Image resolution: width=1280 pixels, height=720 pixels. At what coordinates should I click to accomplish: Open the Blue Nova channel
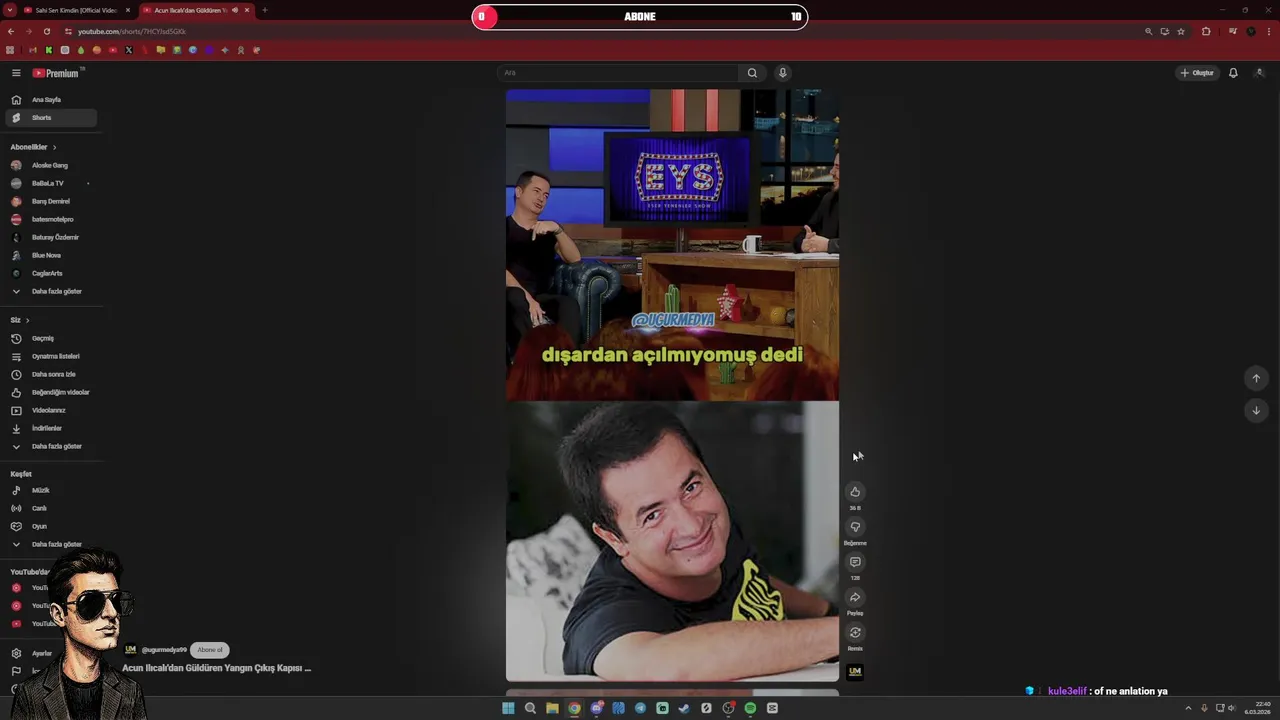[50, 255]
